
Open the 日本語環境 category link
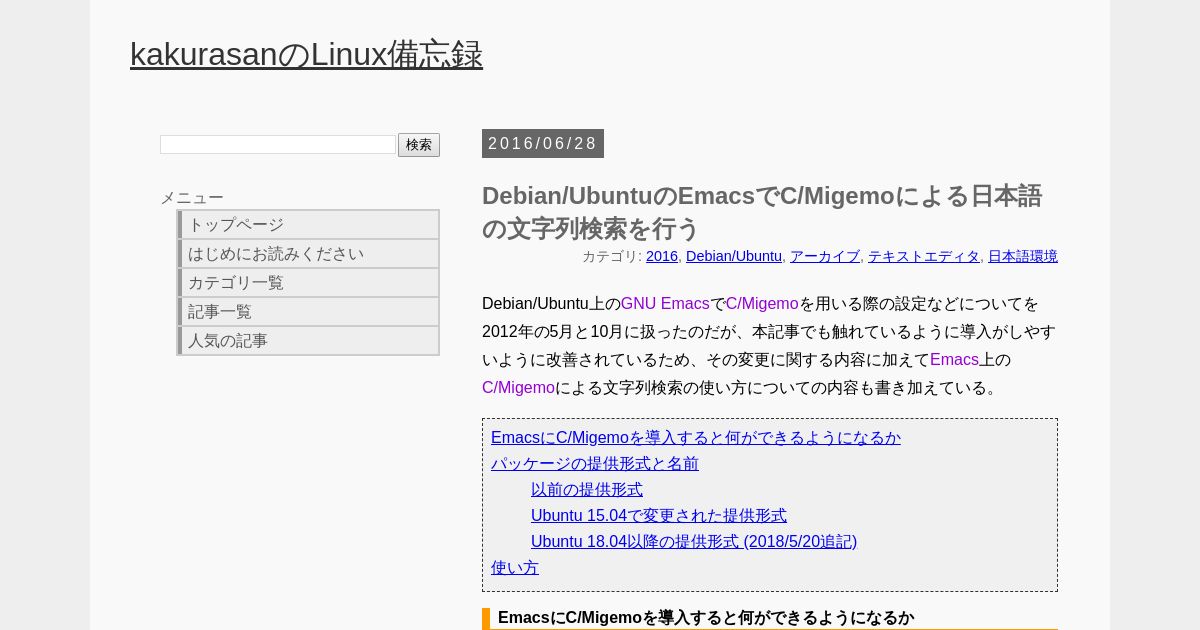(x=1023, y=256)
